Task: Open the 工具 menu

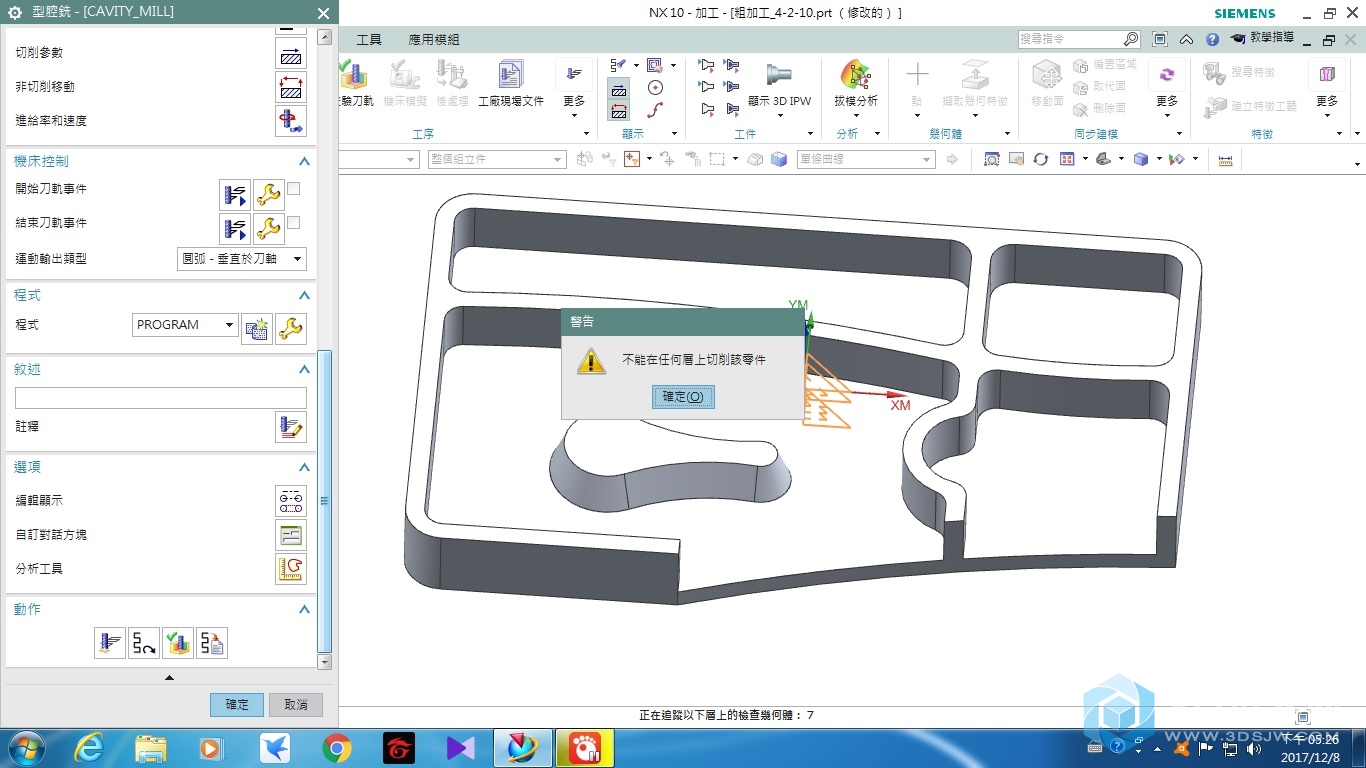Action: (369, 40)
